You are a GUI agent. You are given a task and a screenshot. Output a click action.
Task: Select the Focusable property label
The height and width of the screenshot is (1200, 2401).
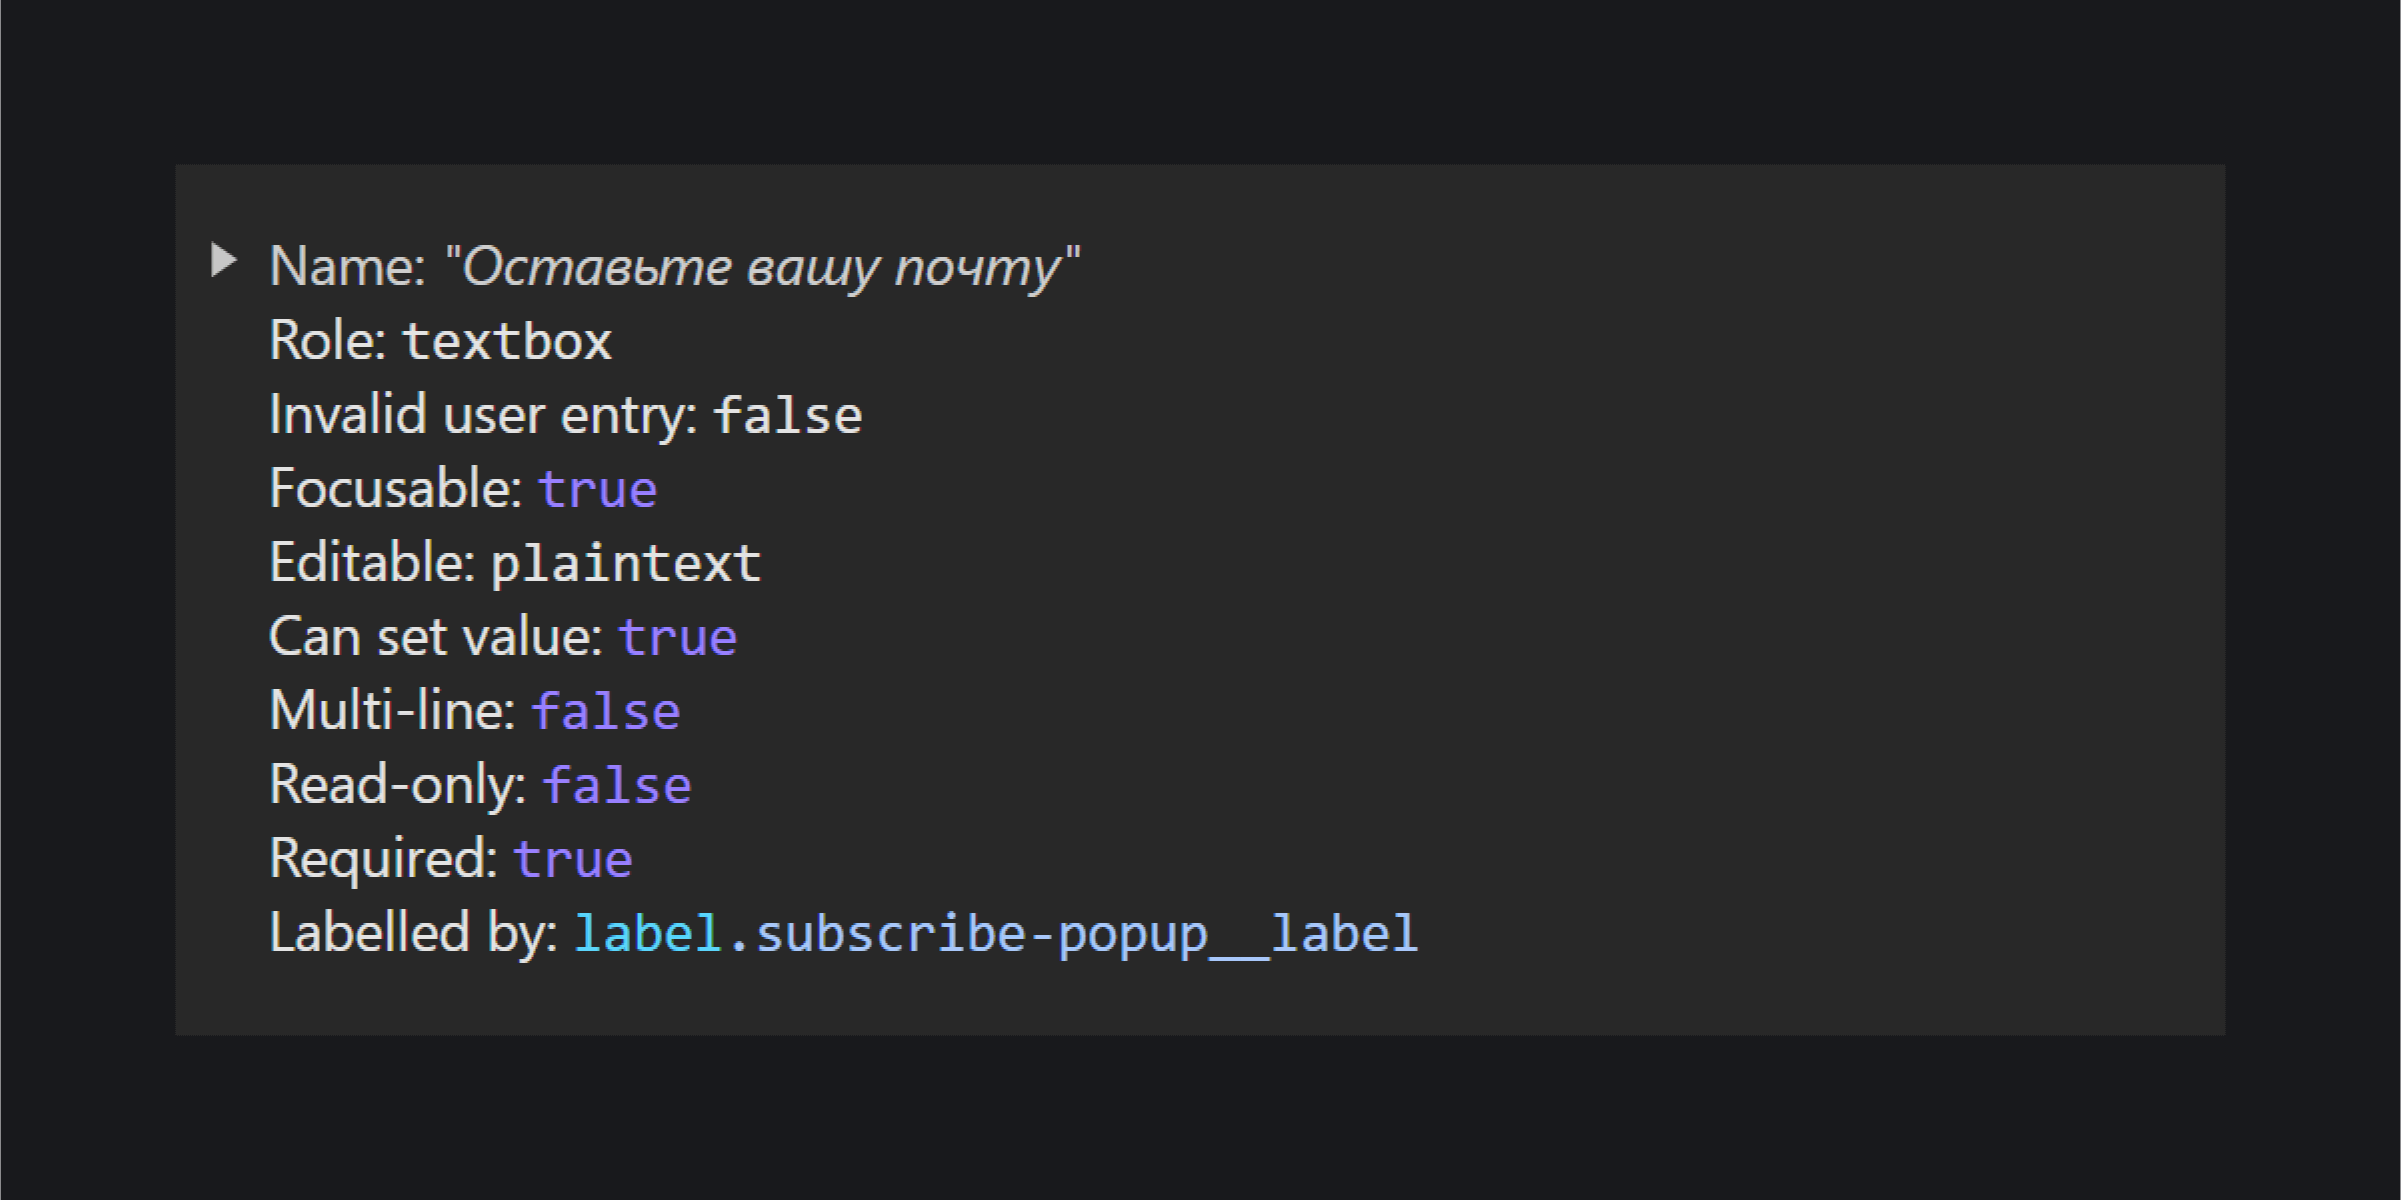395,489
